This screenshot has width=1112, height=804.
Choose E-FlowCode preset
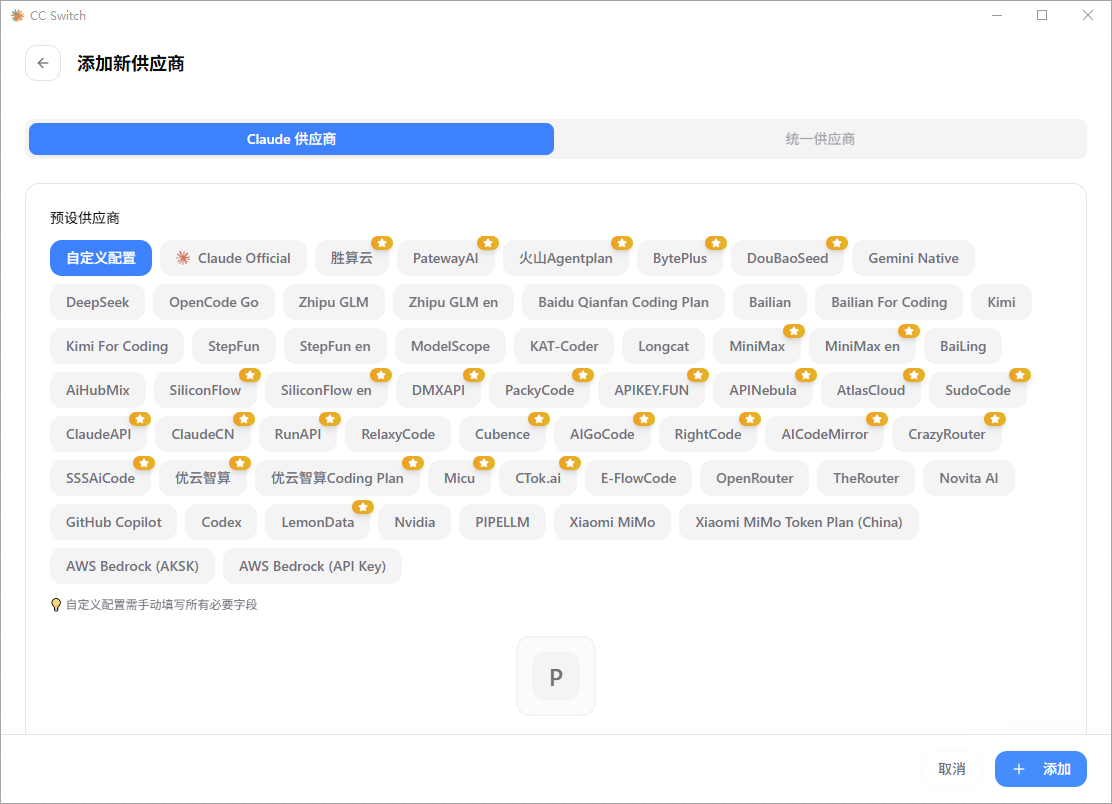(638, 478)
